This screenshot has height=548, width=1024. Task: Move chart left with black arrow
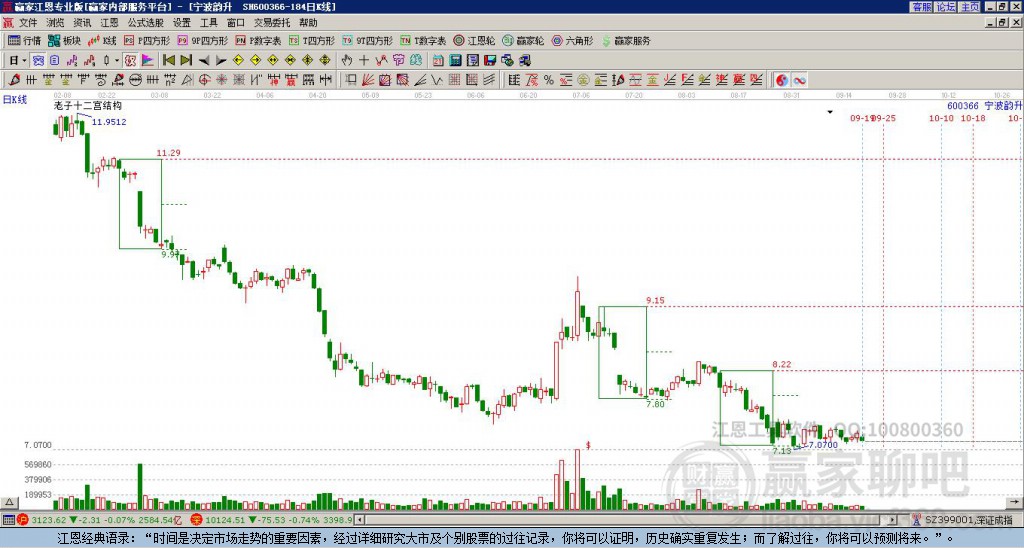pos(204,61)
